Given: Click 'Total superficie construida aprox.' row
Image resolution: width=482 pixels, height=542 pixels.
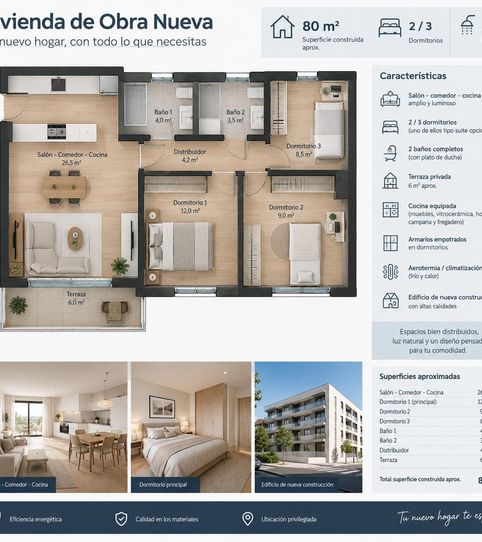Looking at the screenshot, I should click(430, 479).
